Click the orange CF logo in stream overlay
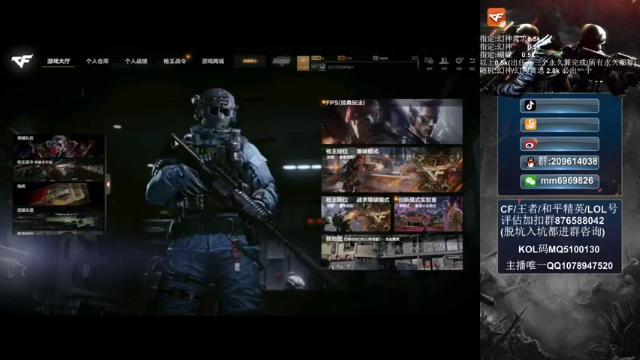Image resolution: width=640 pixels, height=360 pixels. tap(496, 17)
